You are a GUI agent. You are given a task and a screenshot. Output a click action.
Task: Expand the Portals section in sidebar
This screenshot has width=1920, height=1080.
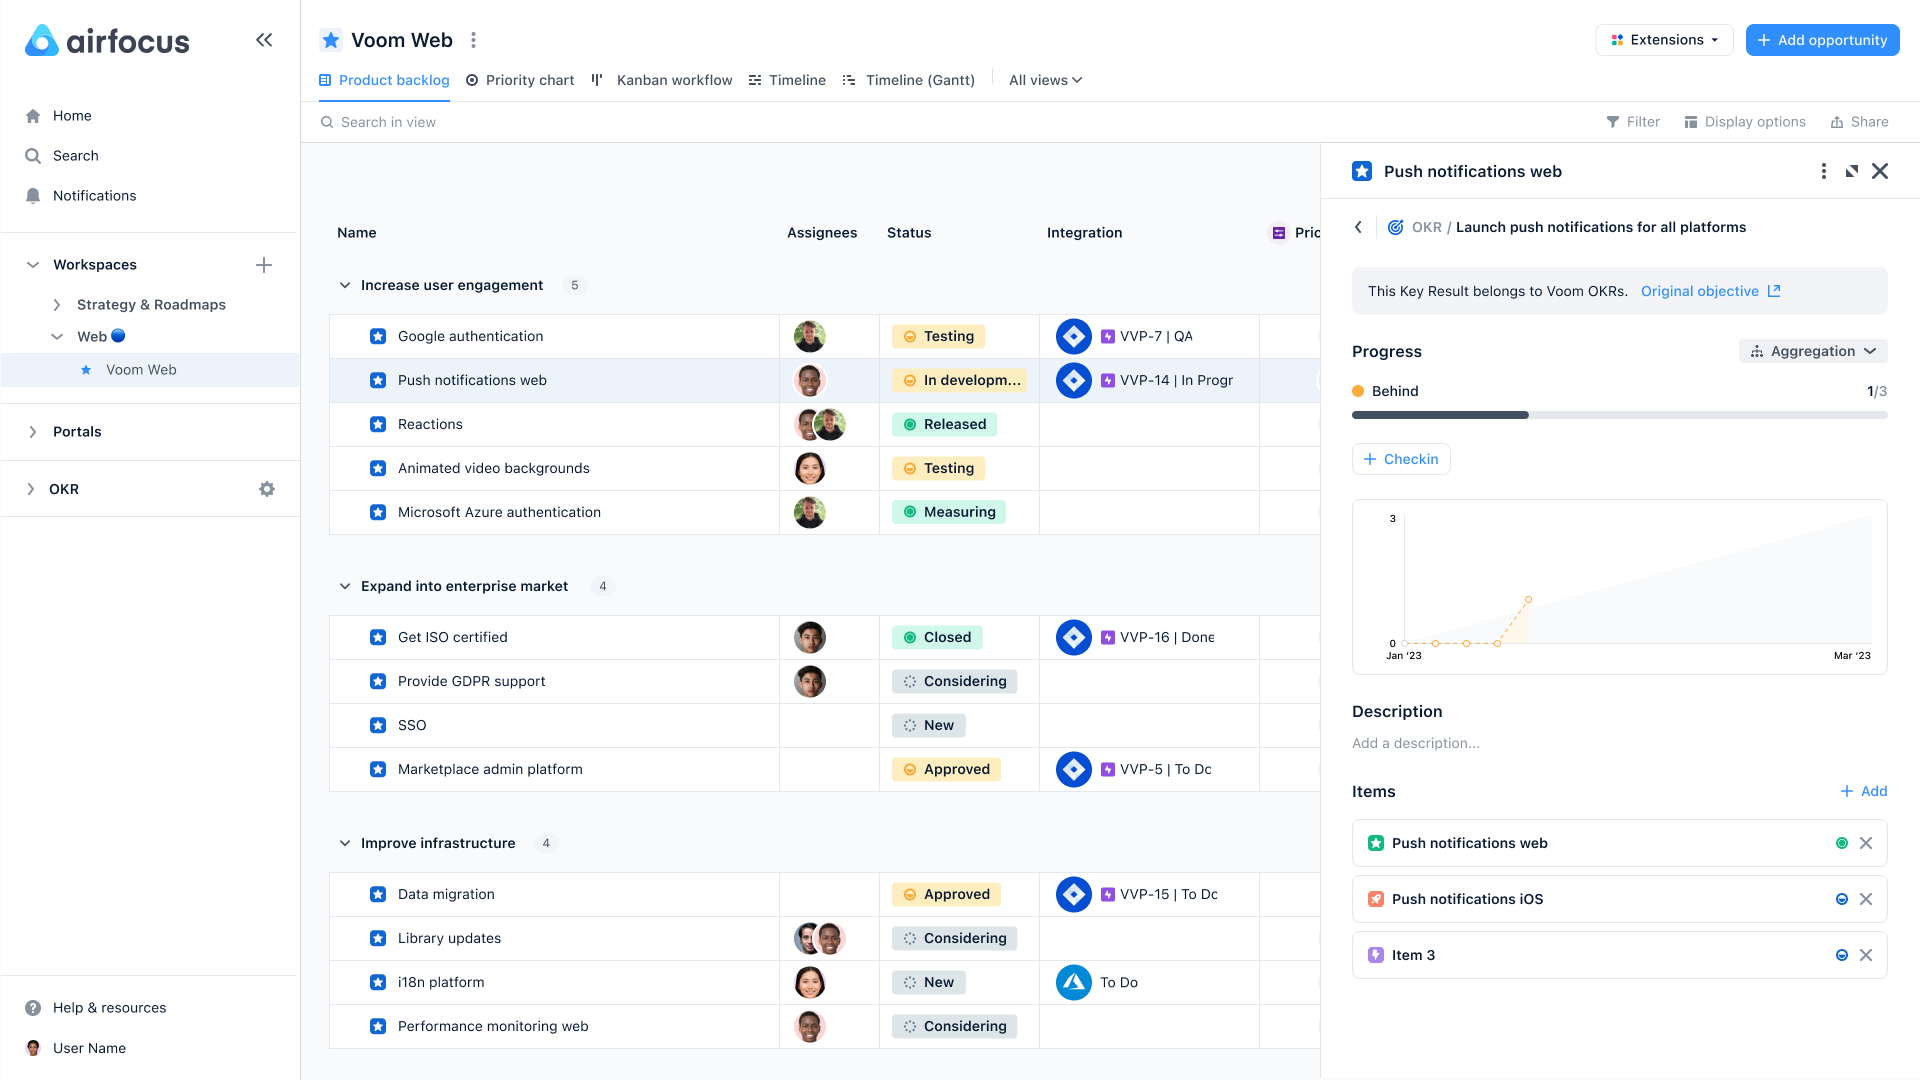(x=33, y=432)
